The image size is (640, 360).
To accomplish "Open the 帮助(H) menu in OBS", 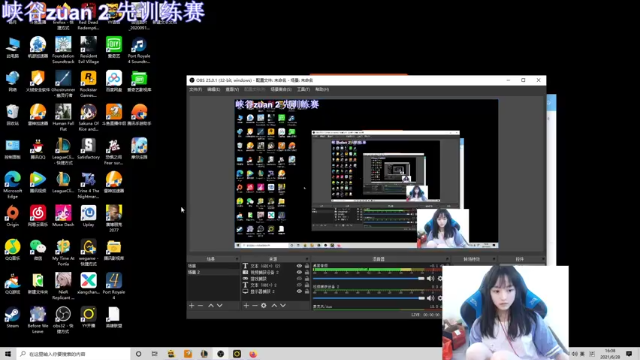I will pos(322,89).
